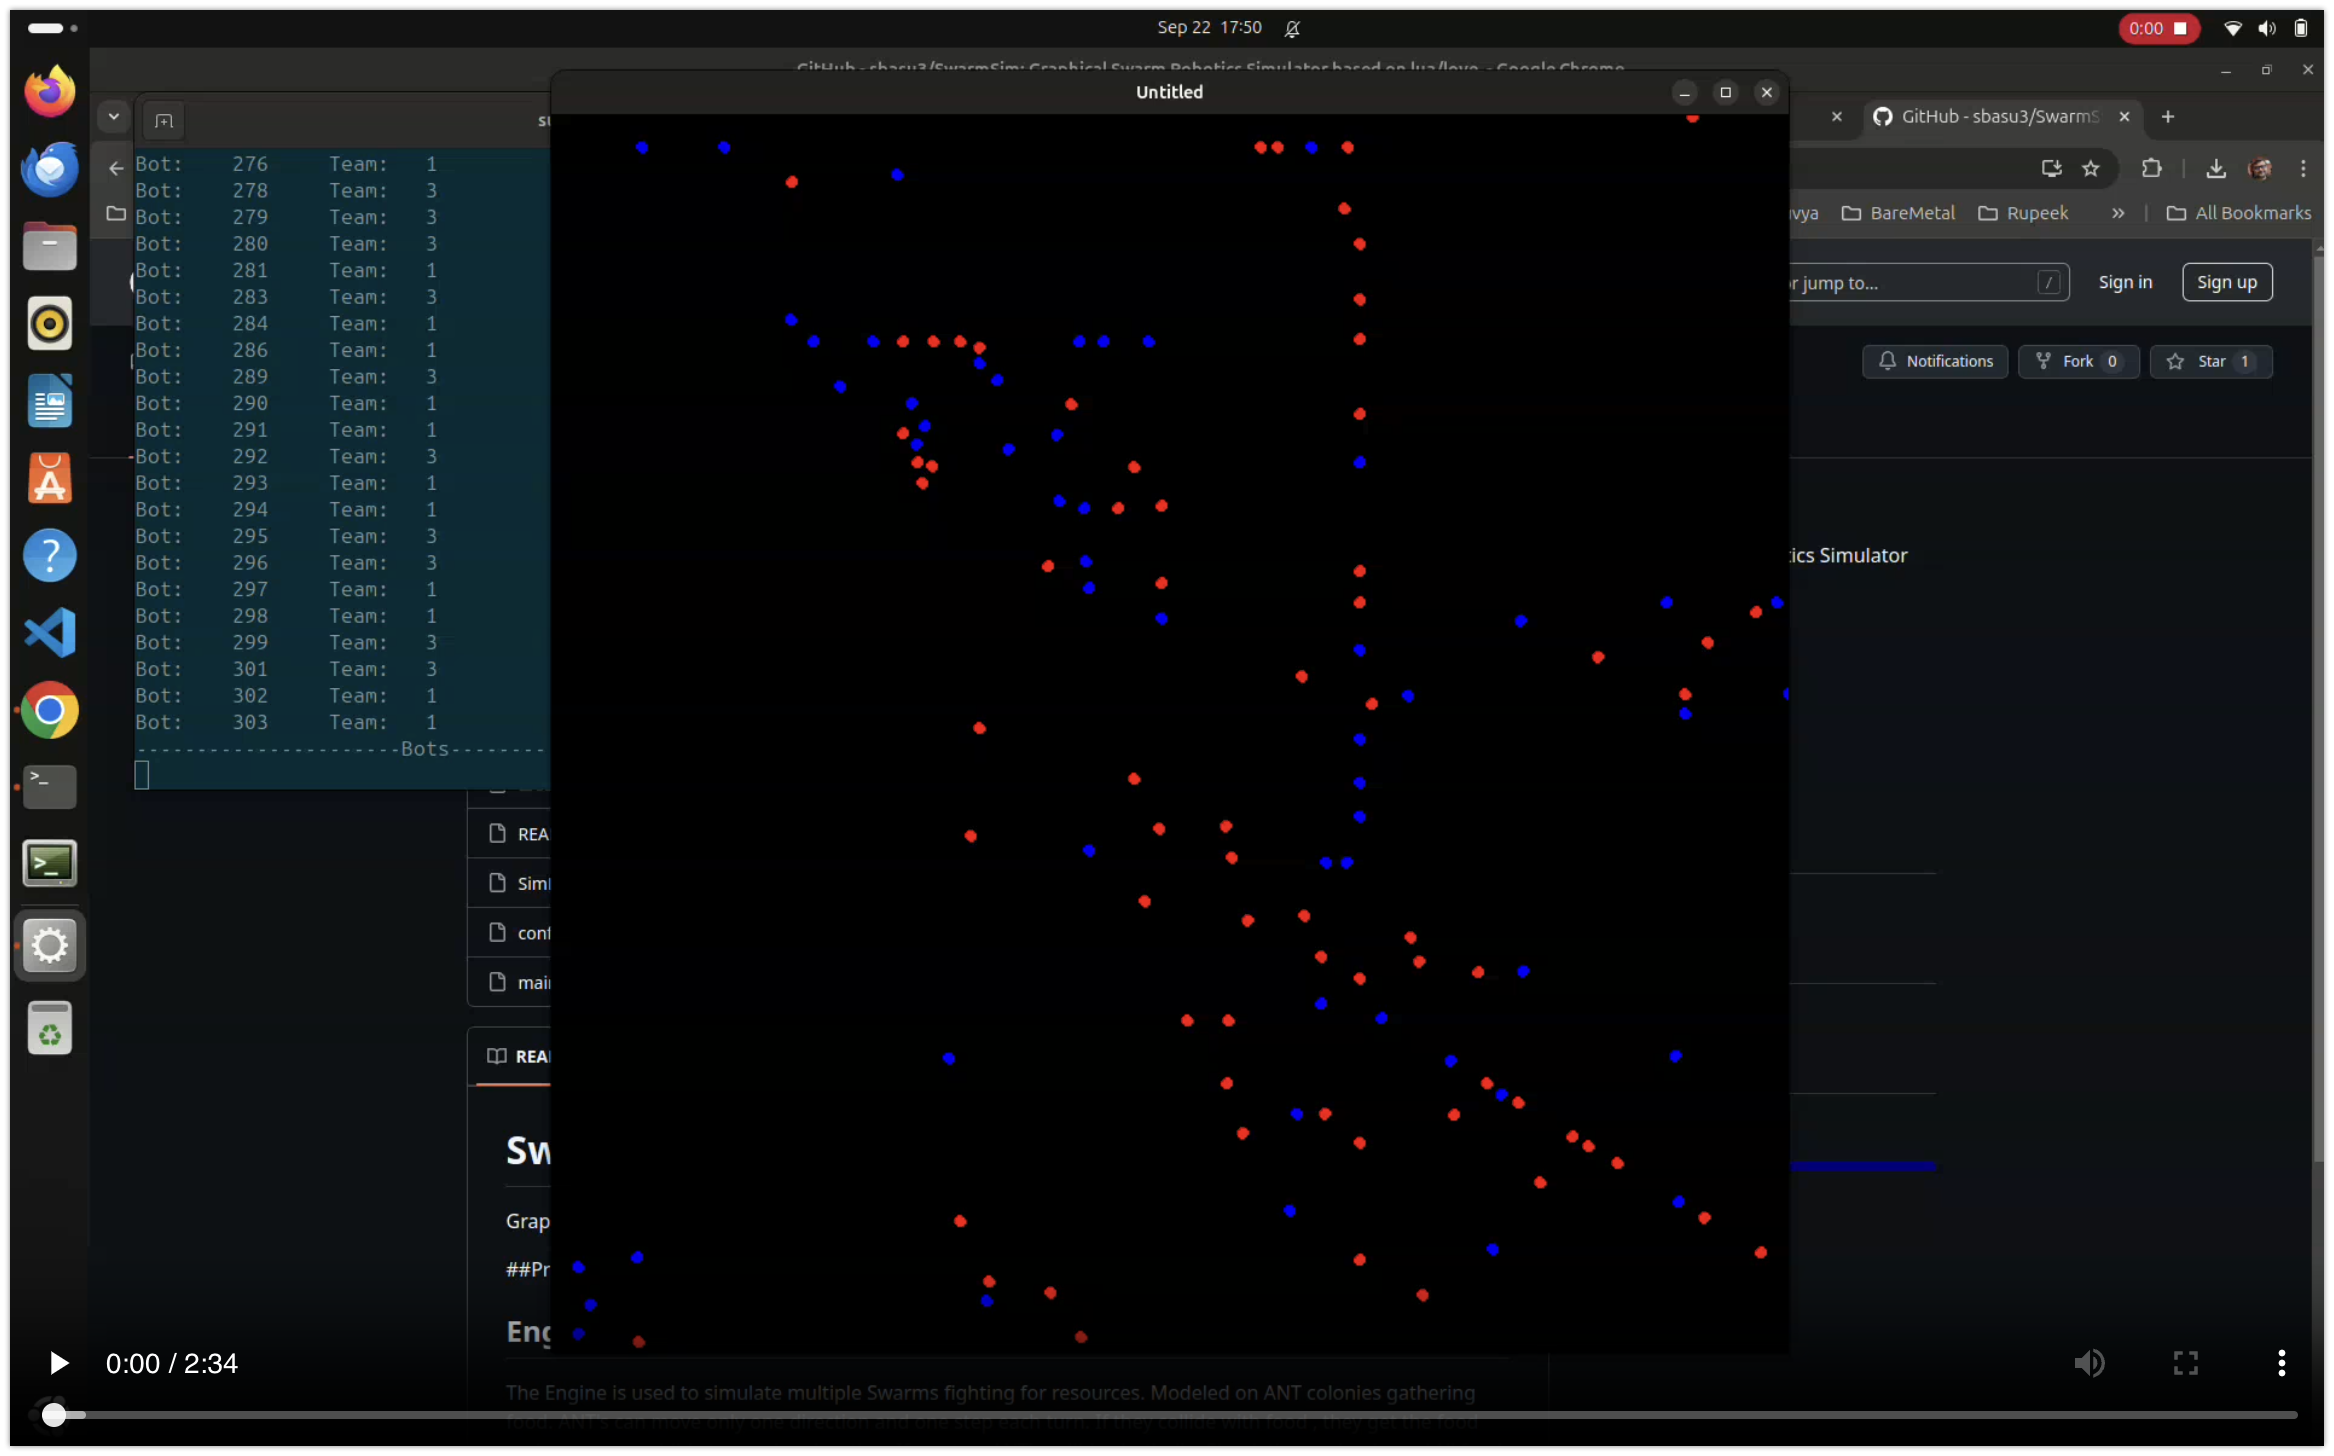
Task: Open LibreOffice Writer from the dock
Action: (x=49, y=401)
